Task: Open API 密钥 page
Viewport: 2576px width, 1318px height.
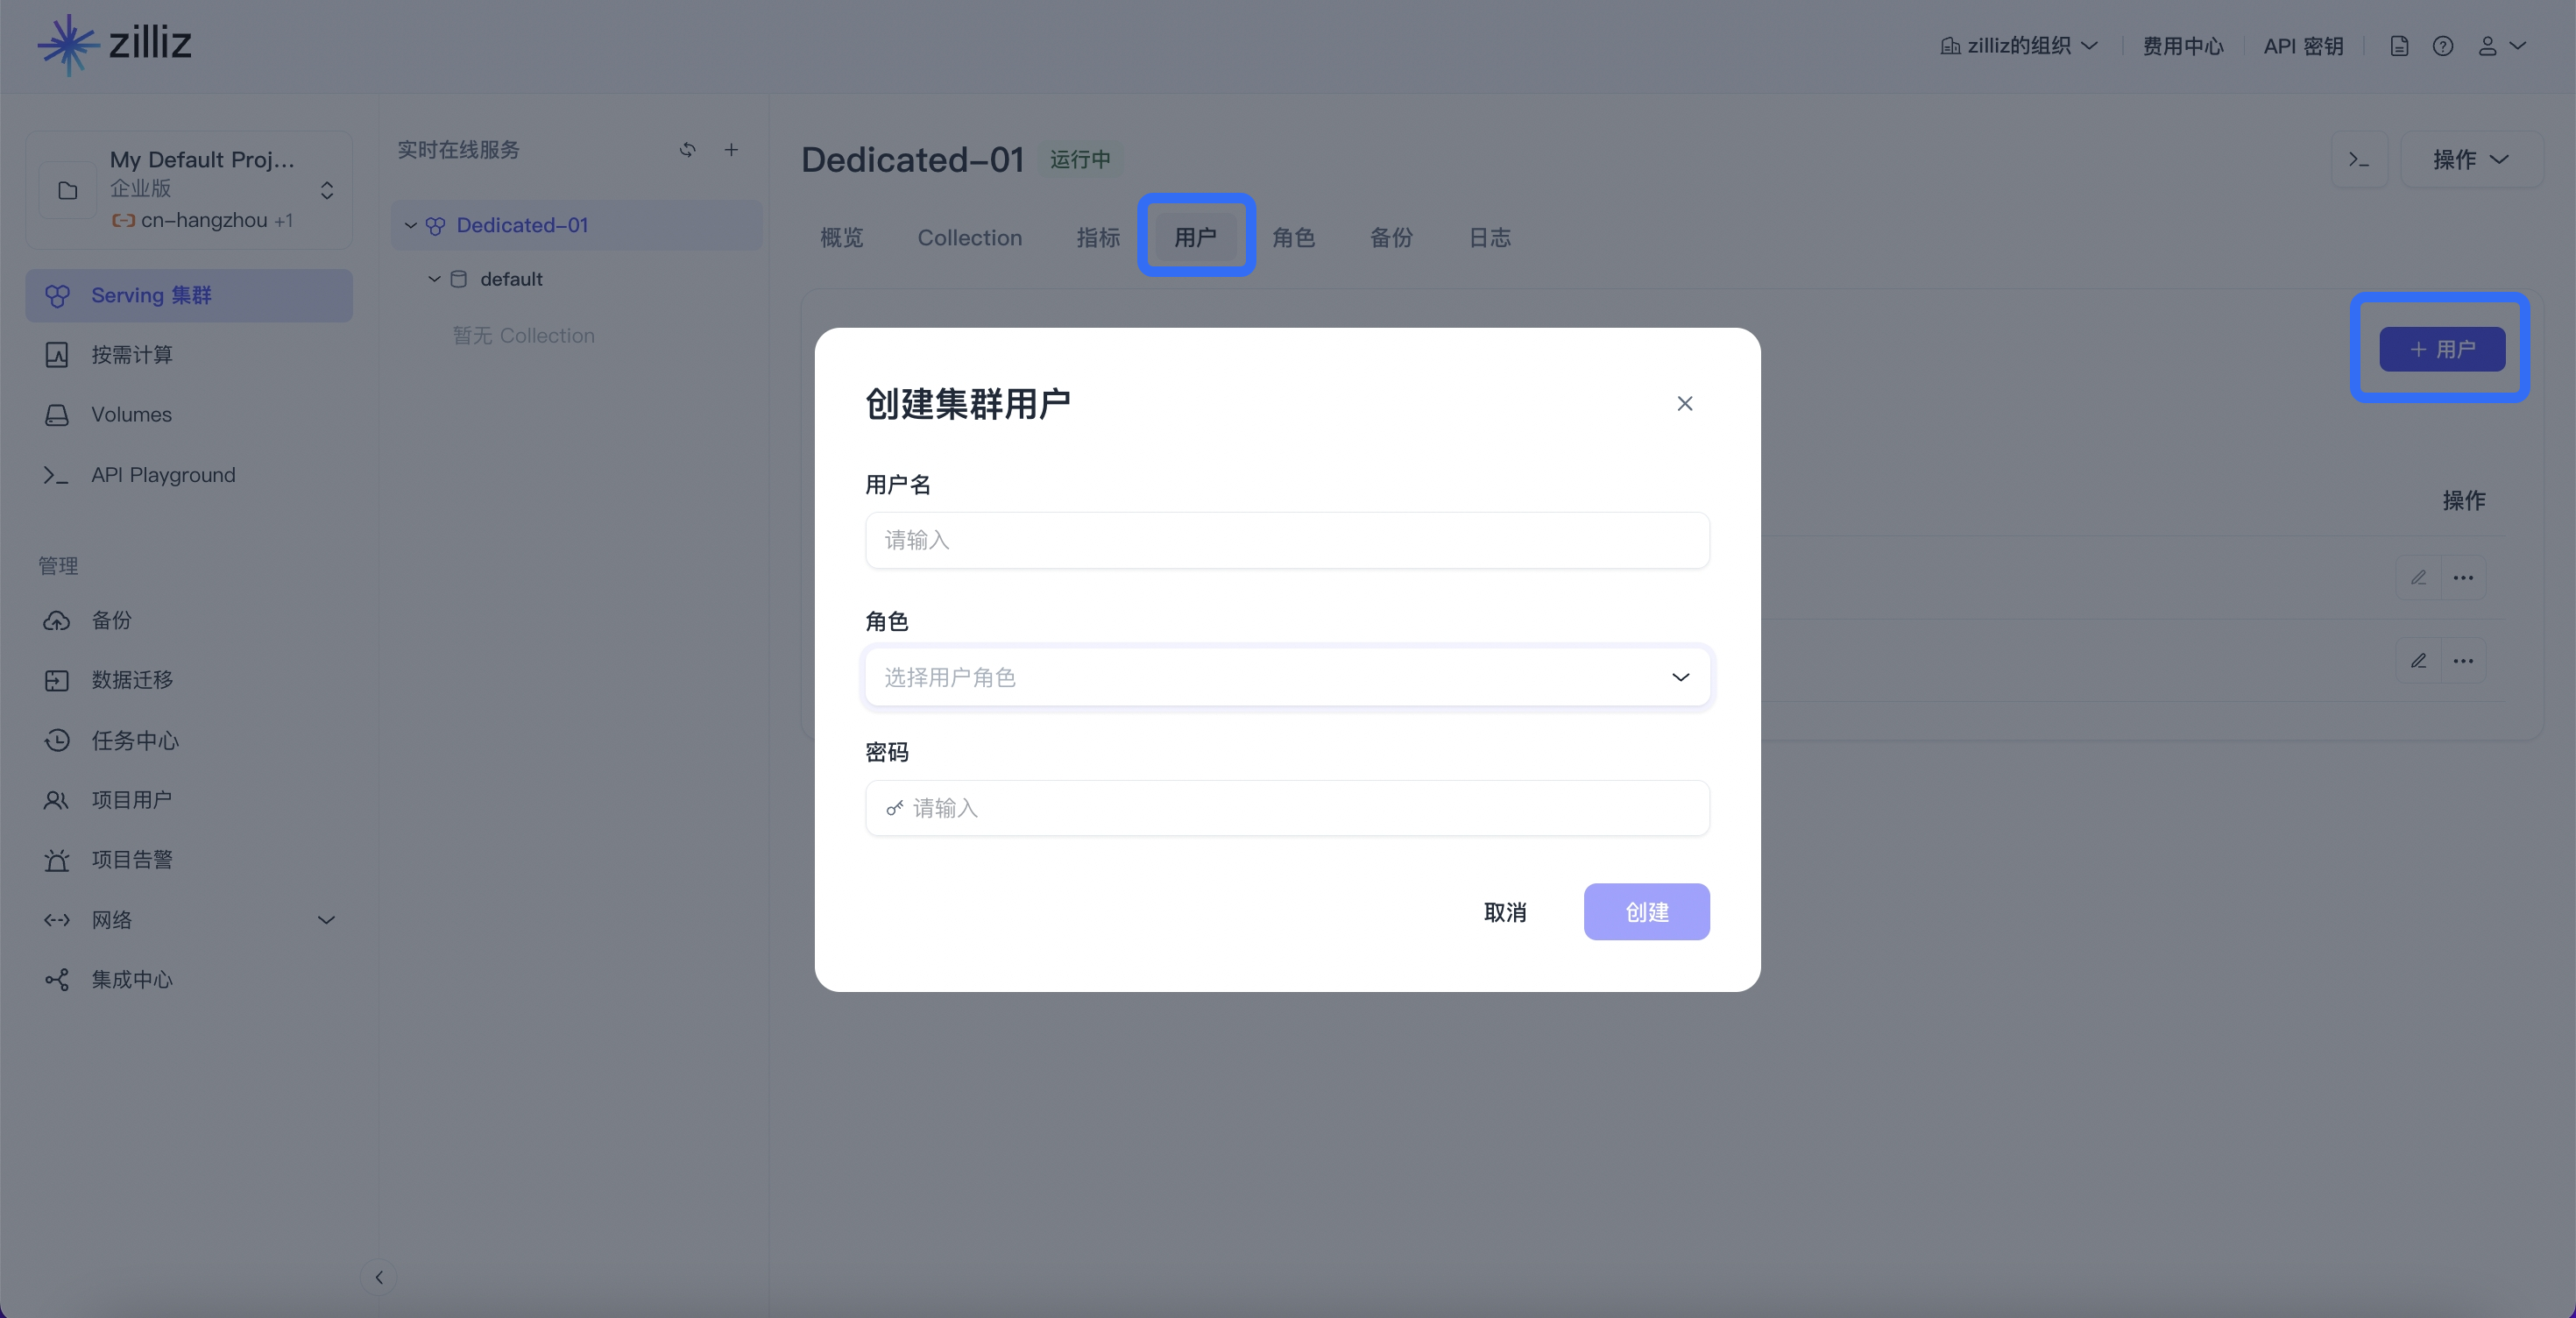Action: point(2303,46)
